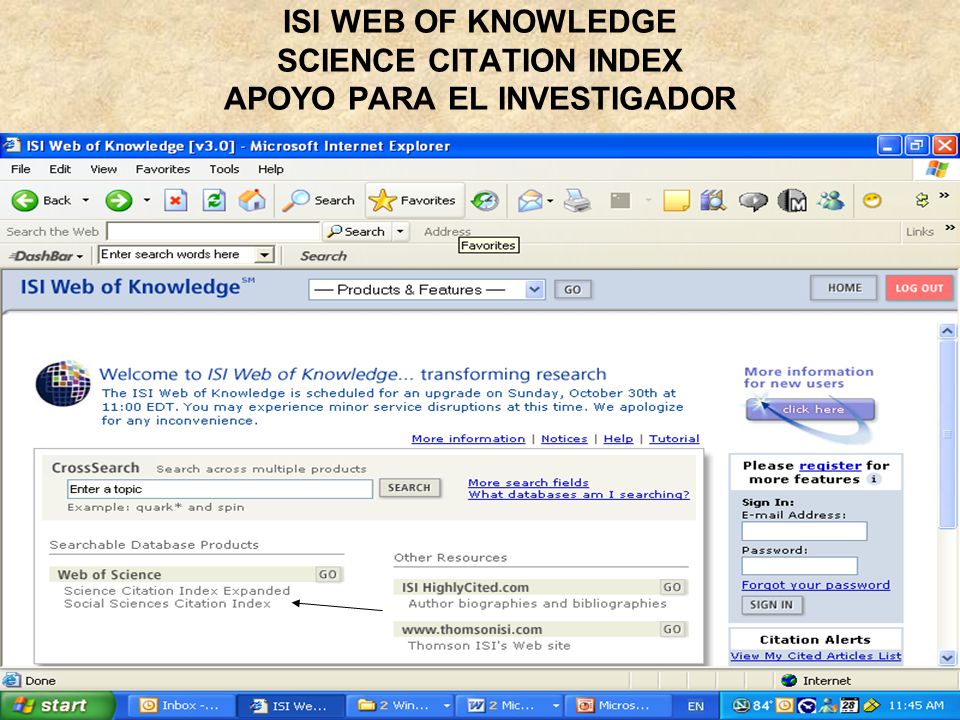Open the Help menu in menu bar
The image size is (960, 720).
tap(271, 169)
